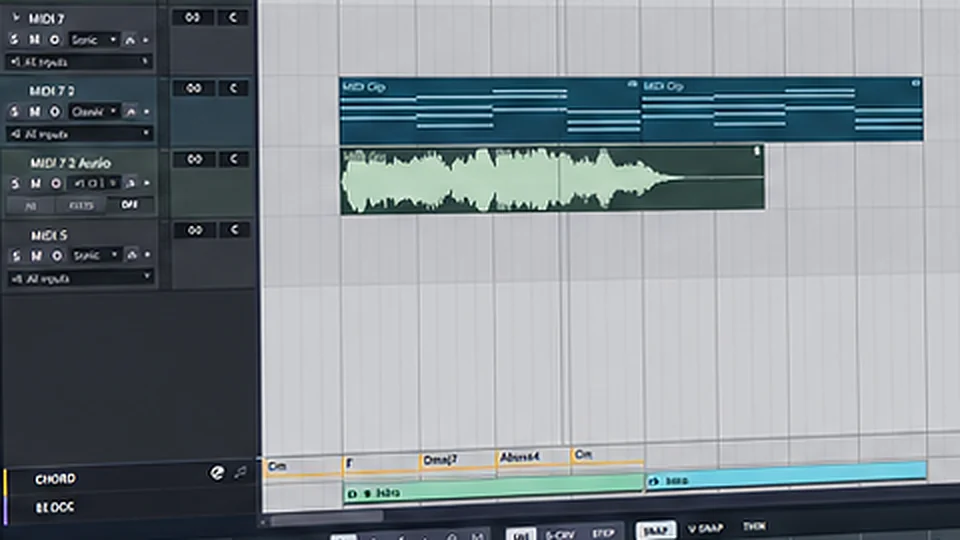This screenshot has width=960, height=540.
Task: Click the C pan control on MIDI 5 row
Action: (x=234, y=230)
